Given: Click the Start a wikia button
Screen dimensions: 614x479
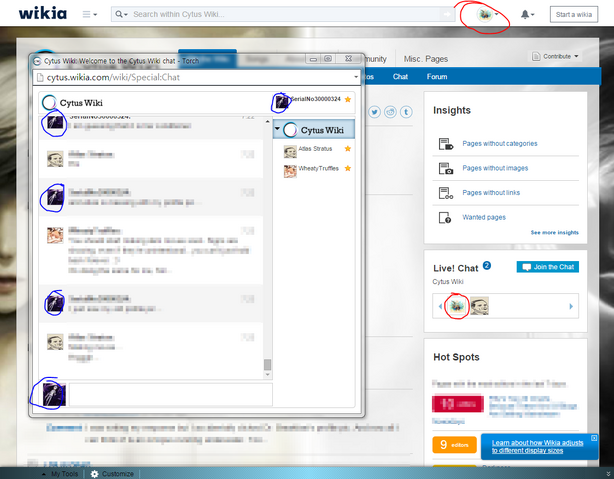Looking at the screenshot, I should [x=574, y=14].
